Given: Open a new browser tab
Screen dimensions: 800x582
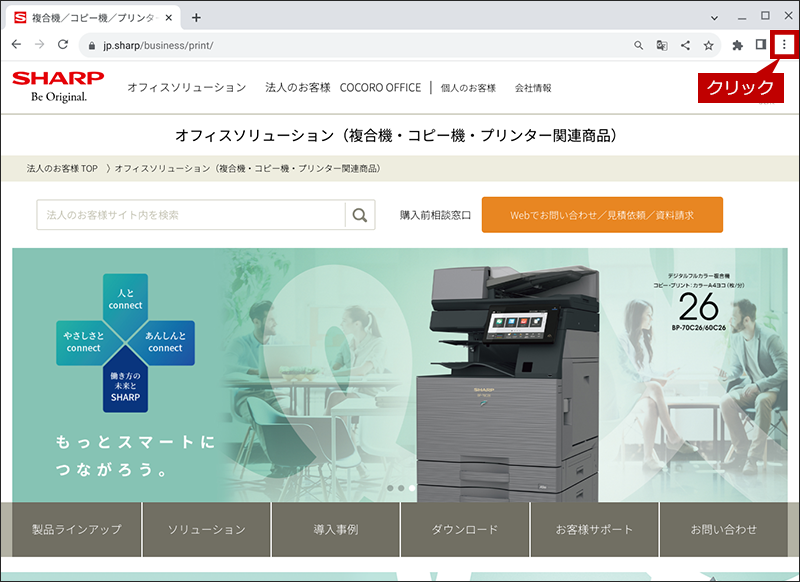Looking at the screenshot, I should pyautogui.click(x=196, y=18).
